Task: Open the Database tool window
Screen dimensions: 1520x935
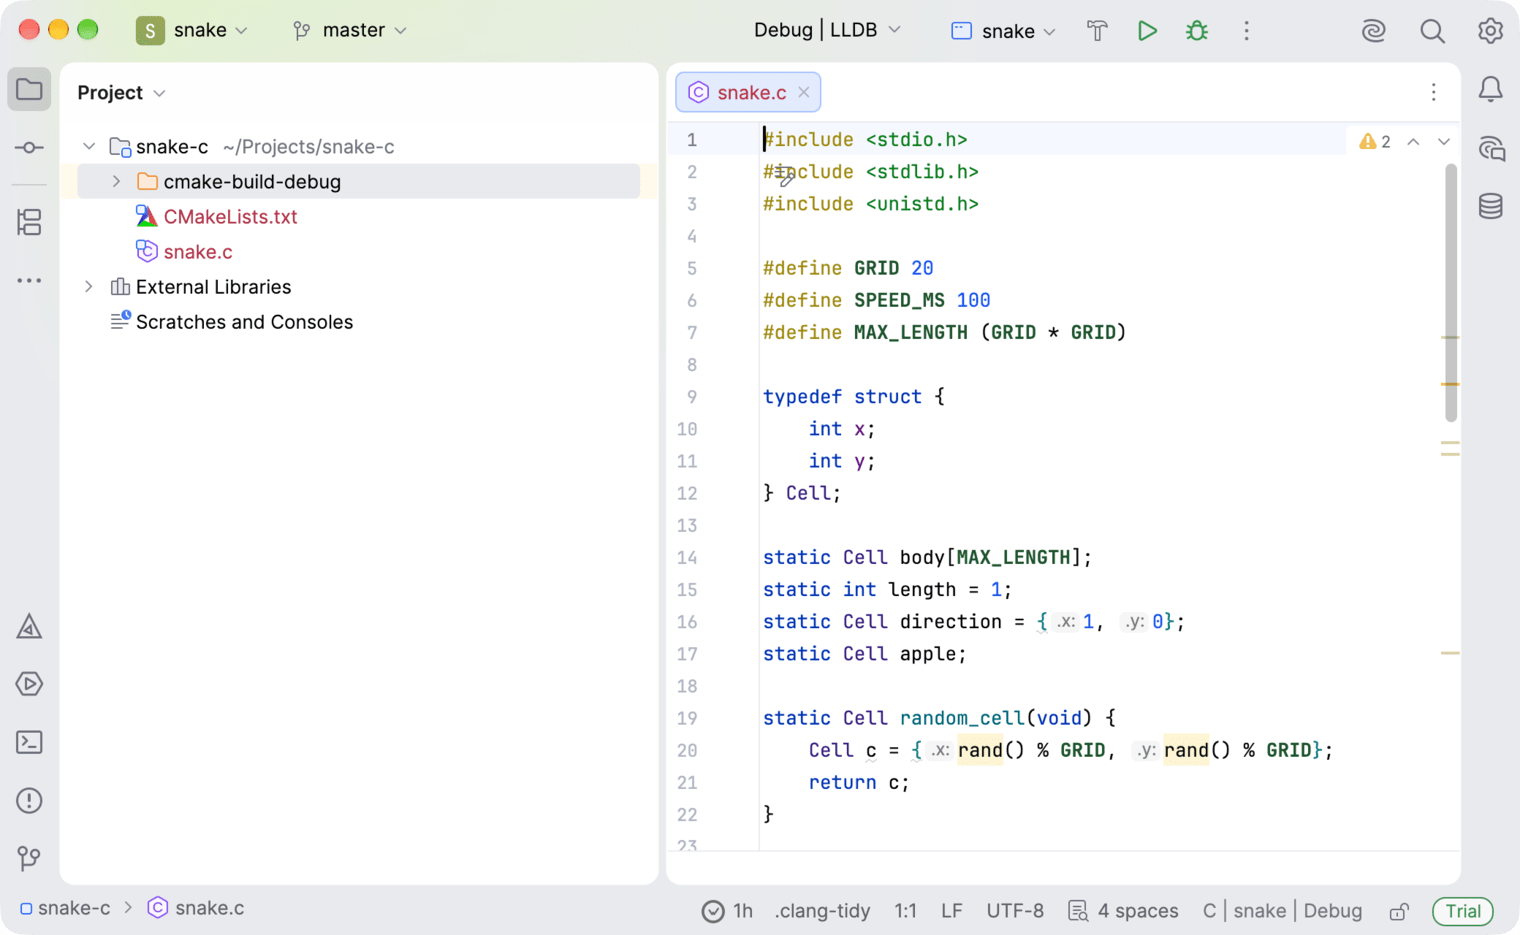Action: [1490, 206]
